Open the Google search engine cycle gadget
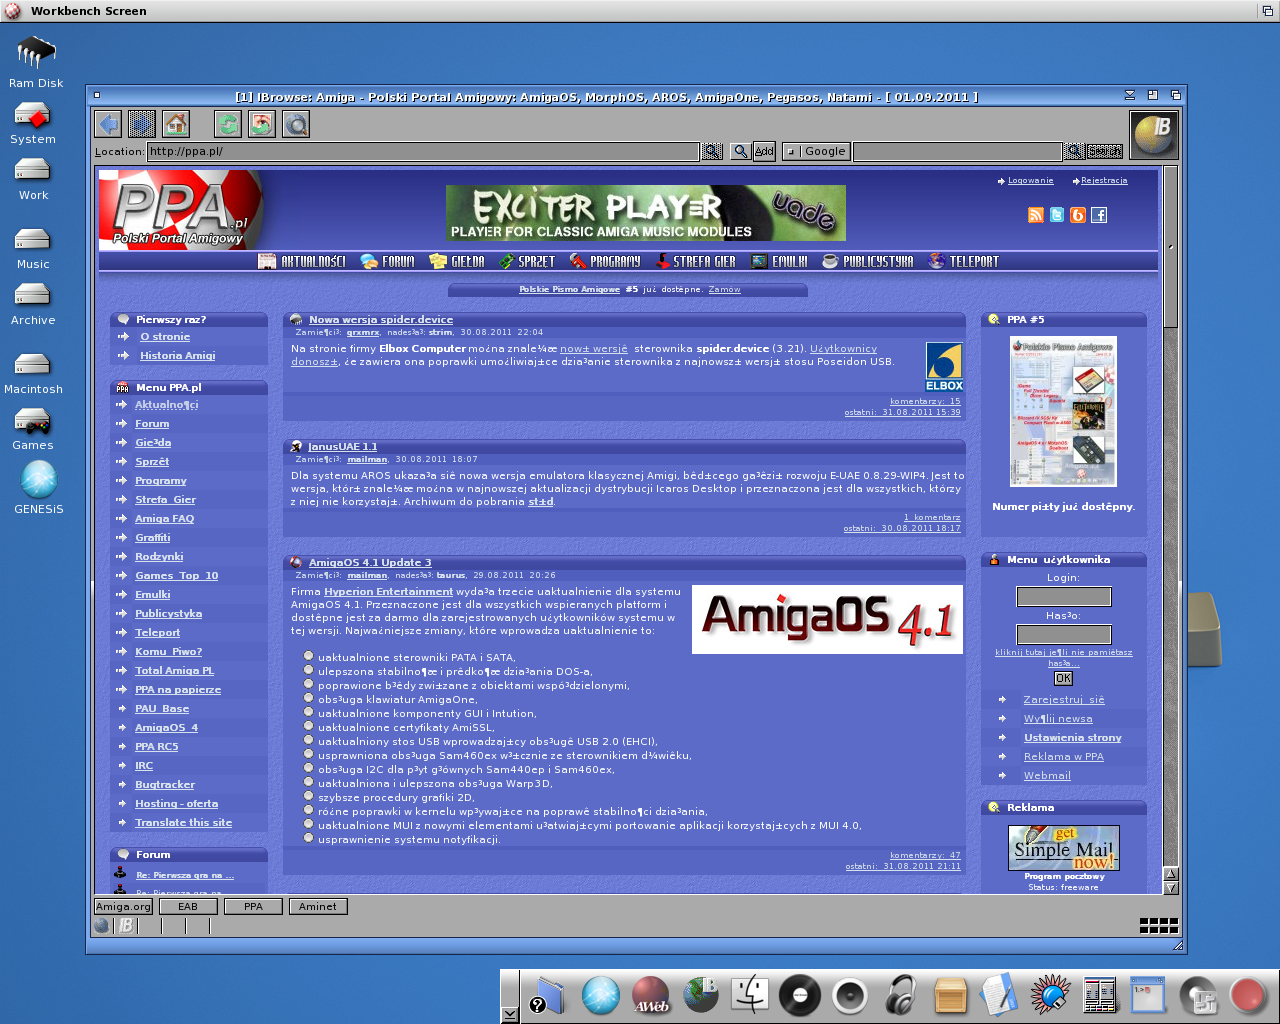This screenshot has height=1024, width=1280. (817, 151)
